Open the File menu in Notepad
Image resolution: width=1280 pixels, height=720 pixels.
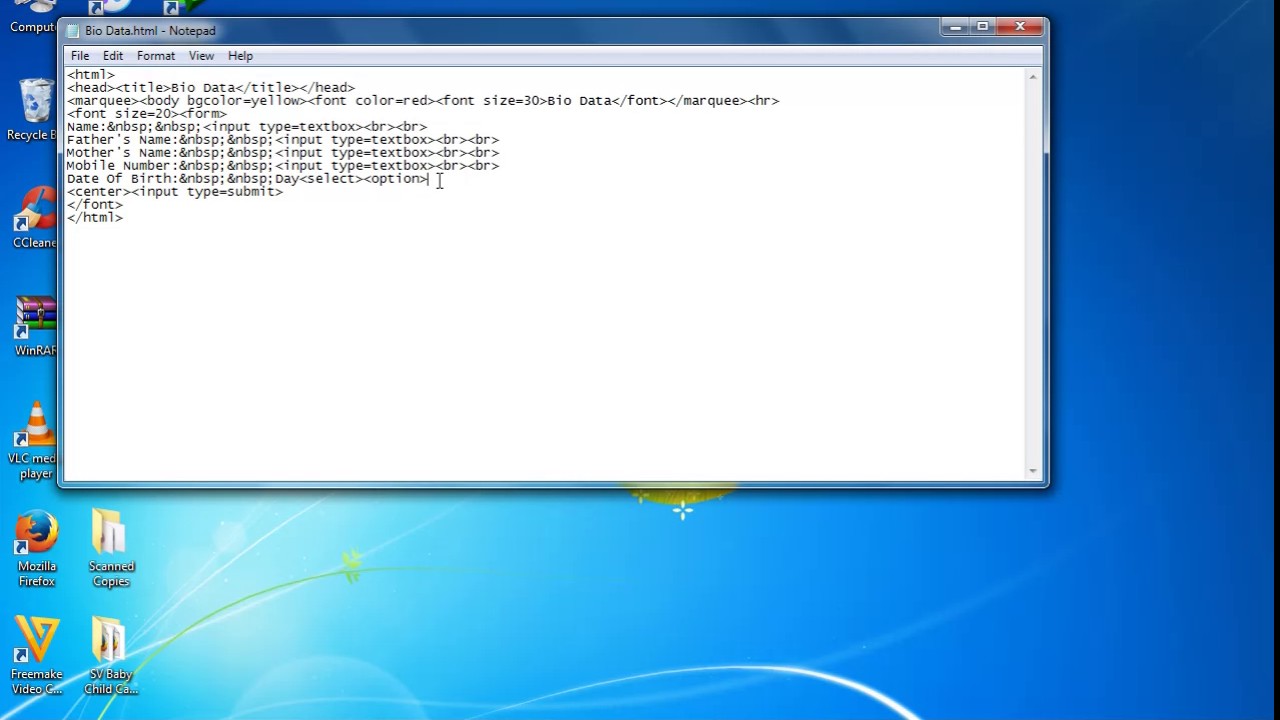[80, 56]
